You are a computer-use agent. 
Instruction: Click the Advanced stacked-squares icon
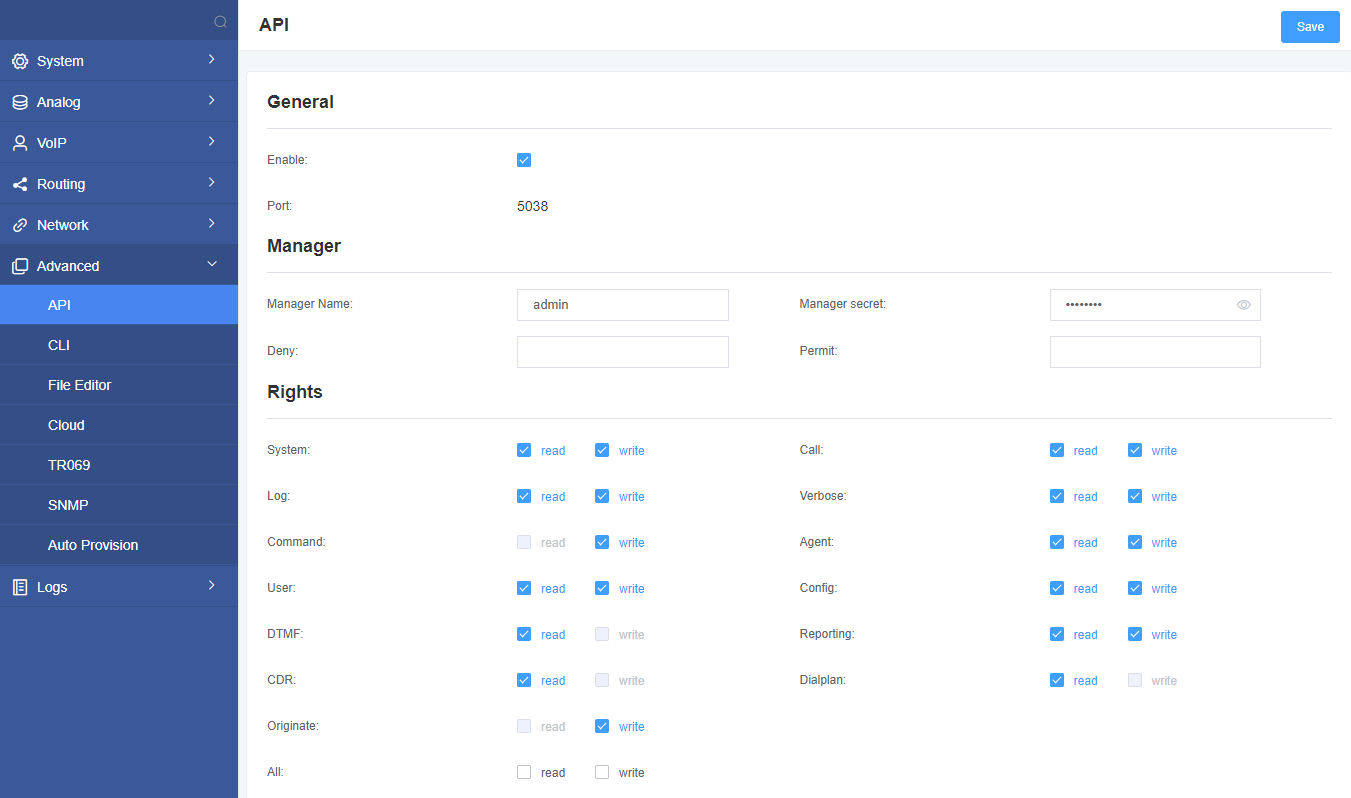pyautogui.click(x=20, y=266)
